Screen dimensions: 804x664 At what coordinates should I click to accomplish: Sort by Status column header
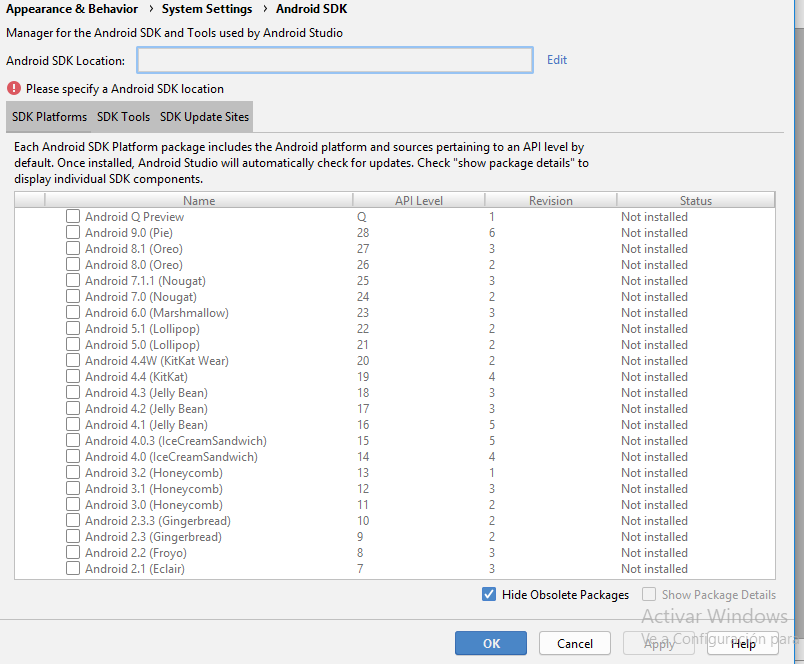pos(696,200)
